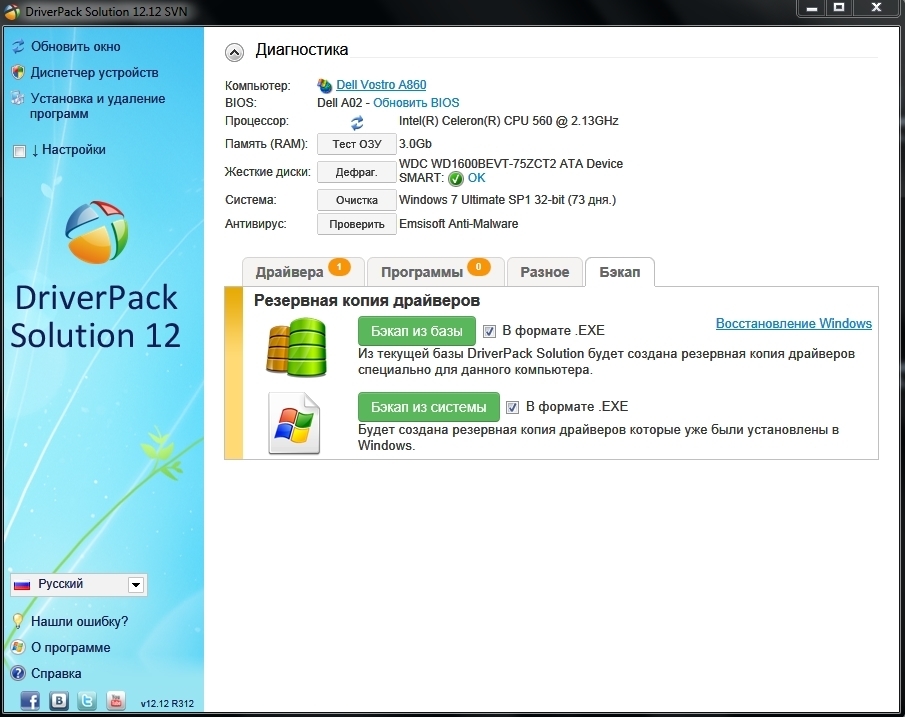Open the Русский language dropdown
Viewport: 905px width, 717px height.
136,585
